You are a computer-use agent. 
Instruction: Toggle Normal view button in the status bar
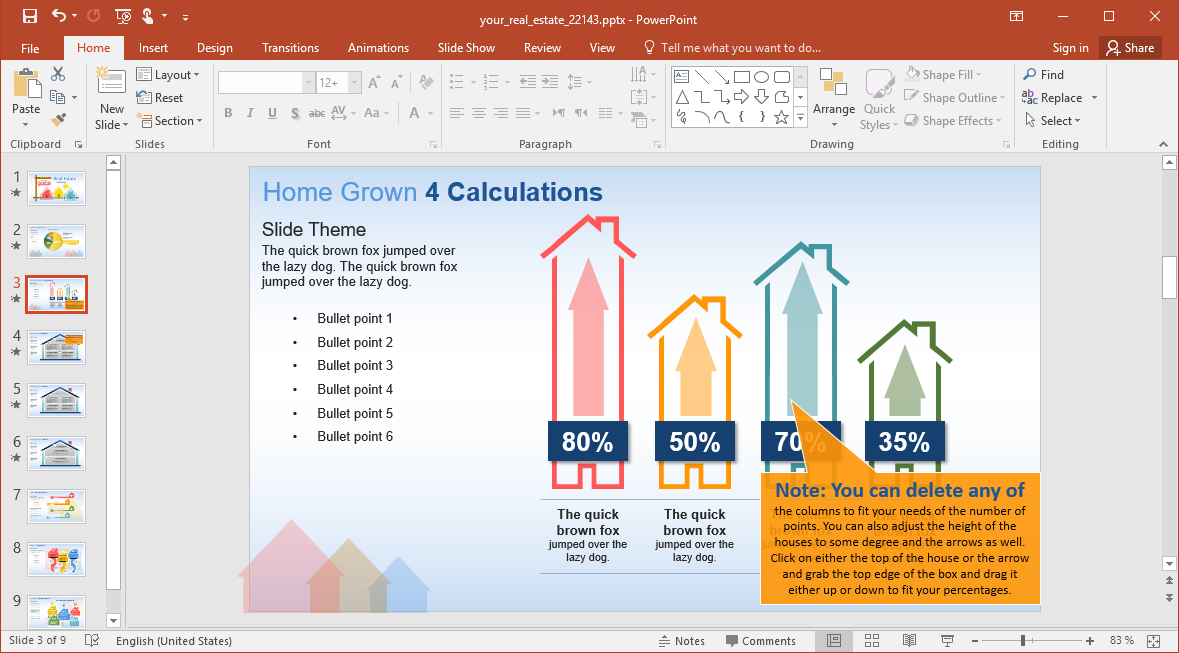point(834,641)
